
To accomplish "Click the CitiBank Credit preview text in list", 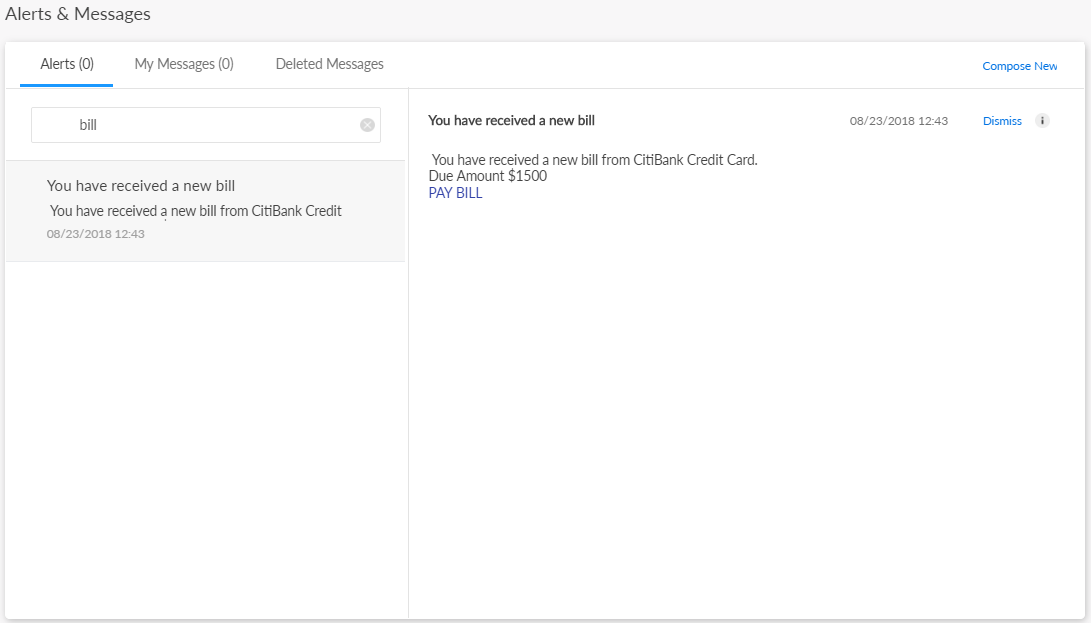I will [x=196, y=211].
